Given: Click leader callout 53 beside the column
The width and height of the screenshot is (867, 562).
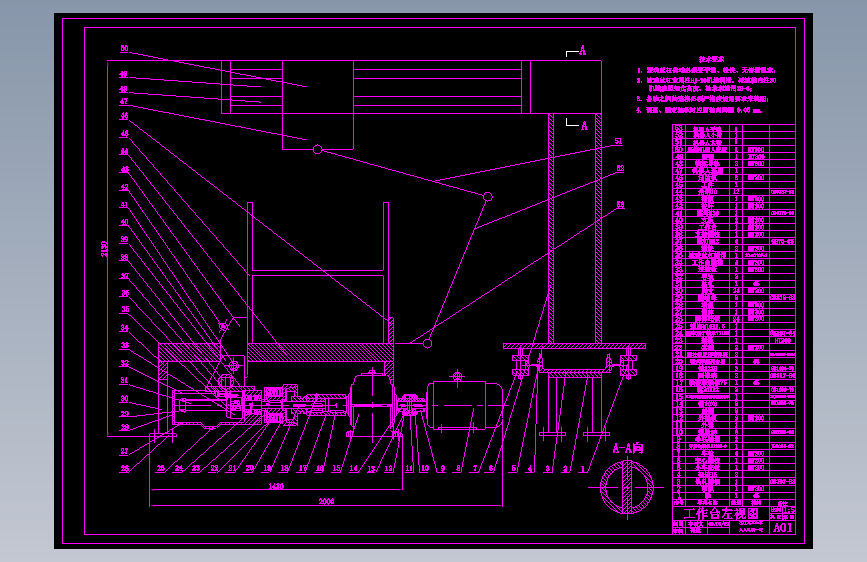Looking at the screenshot, I should pyautogui.click(x=620, y=205).
